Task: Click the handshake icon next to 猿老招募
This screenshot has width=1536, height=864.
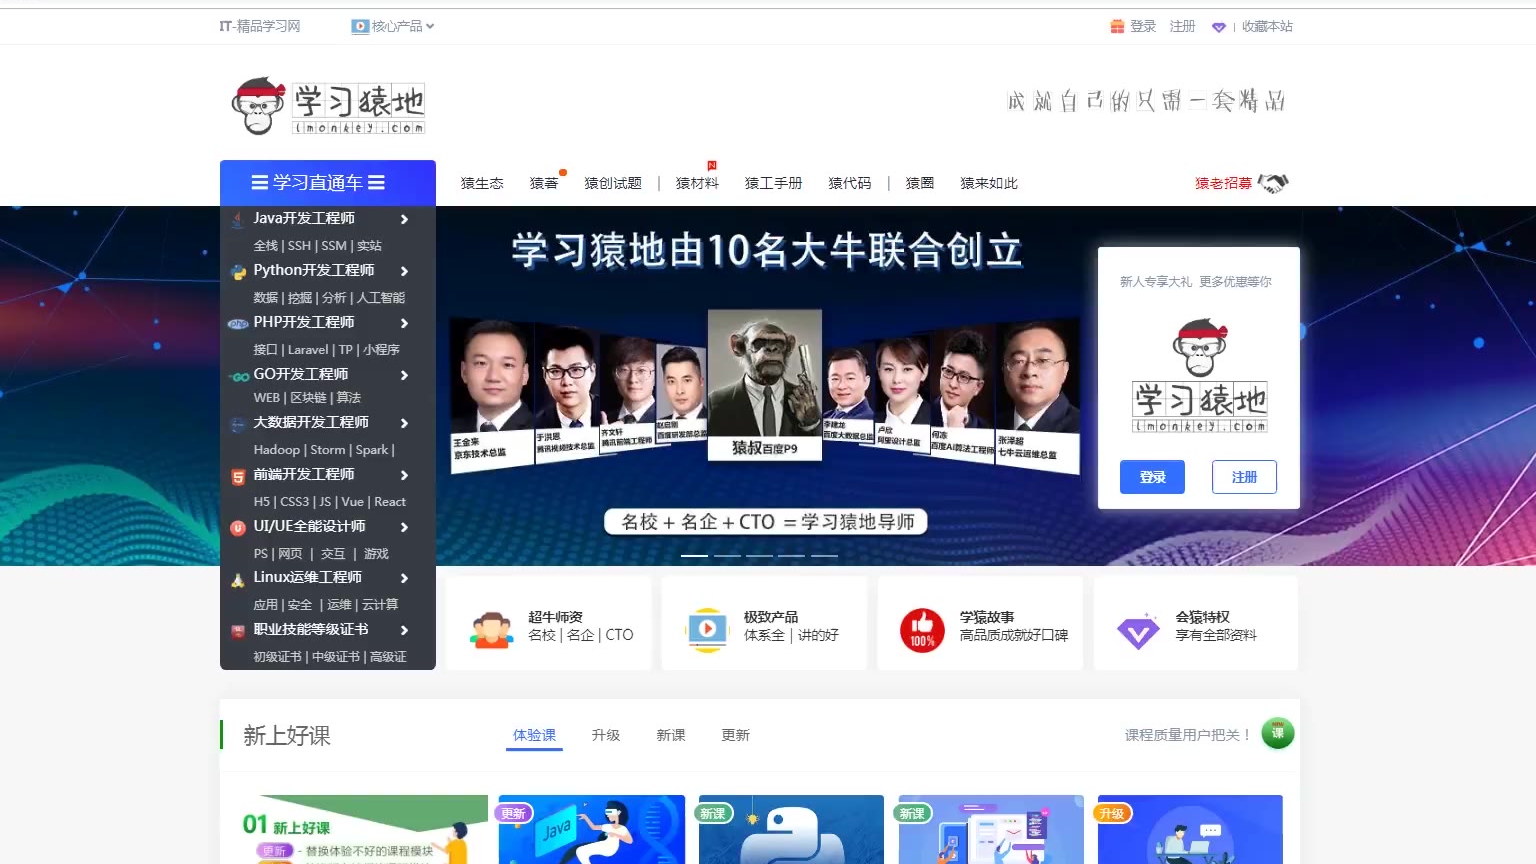Action: coord(1273,183)
